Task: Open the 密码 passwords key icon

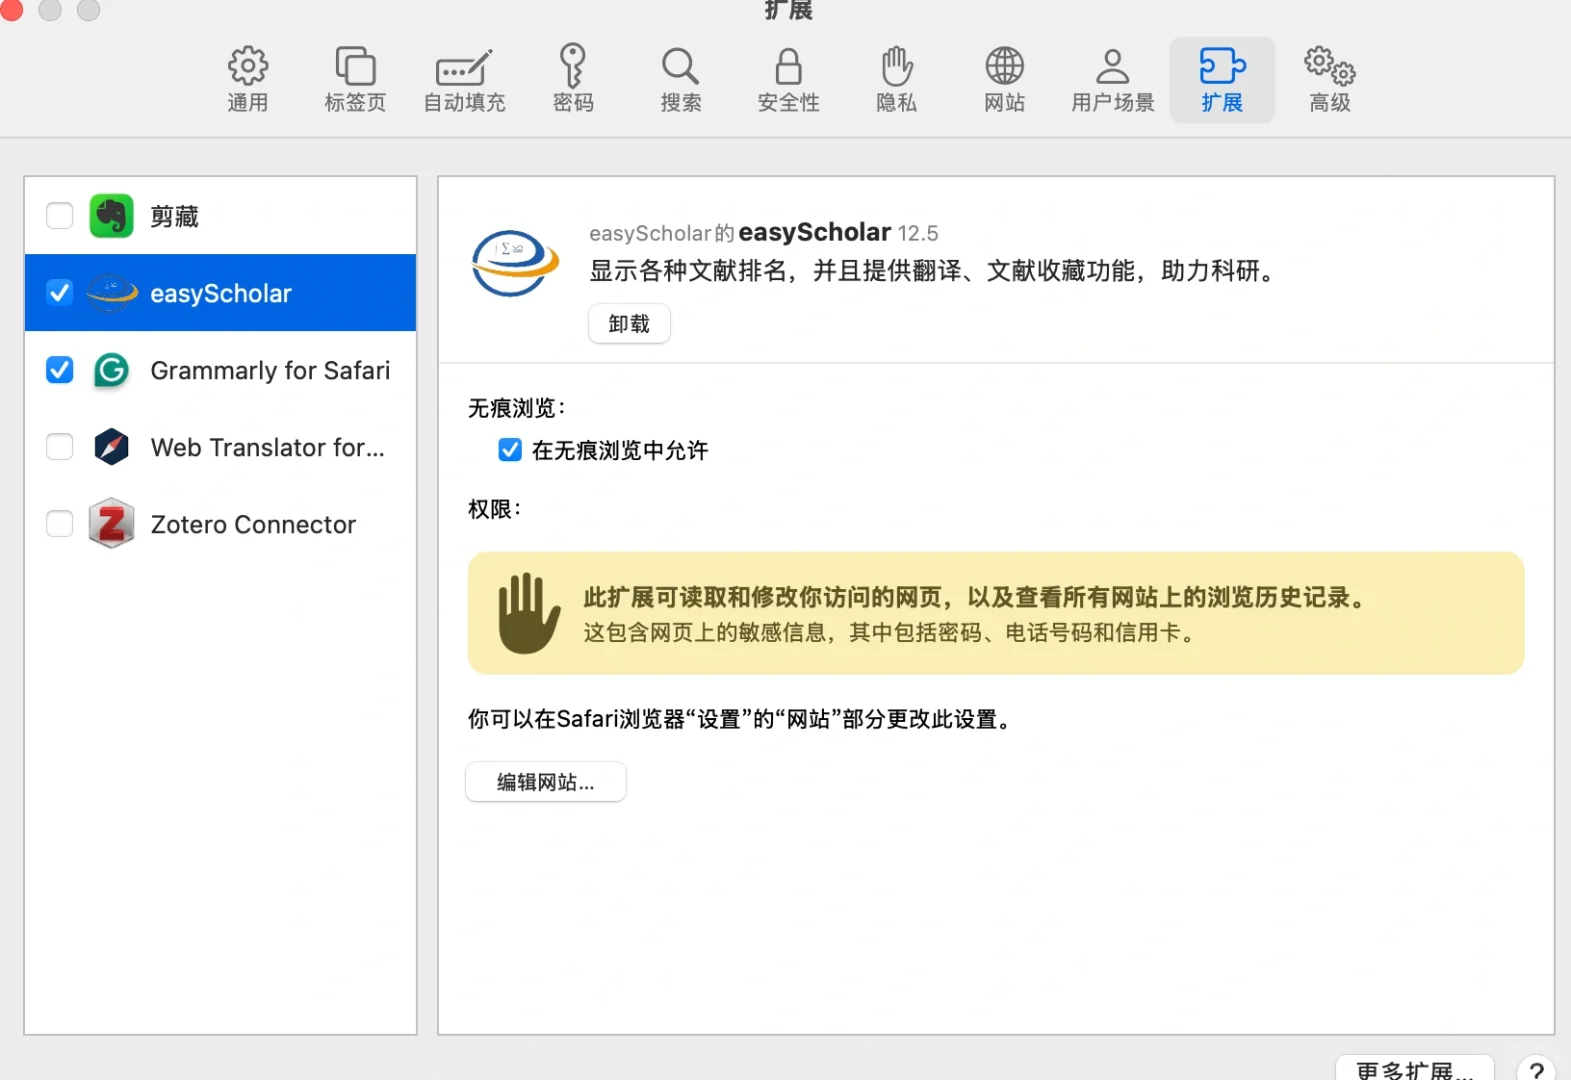Action: (x=573, y=66)
